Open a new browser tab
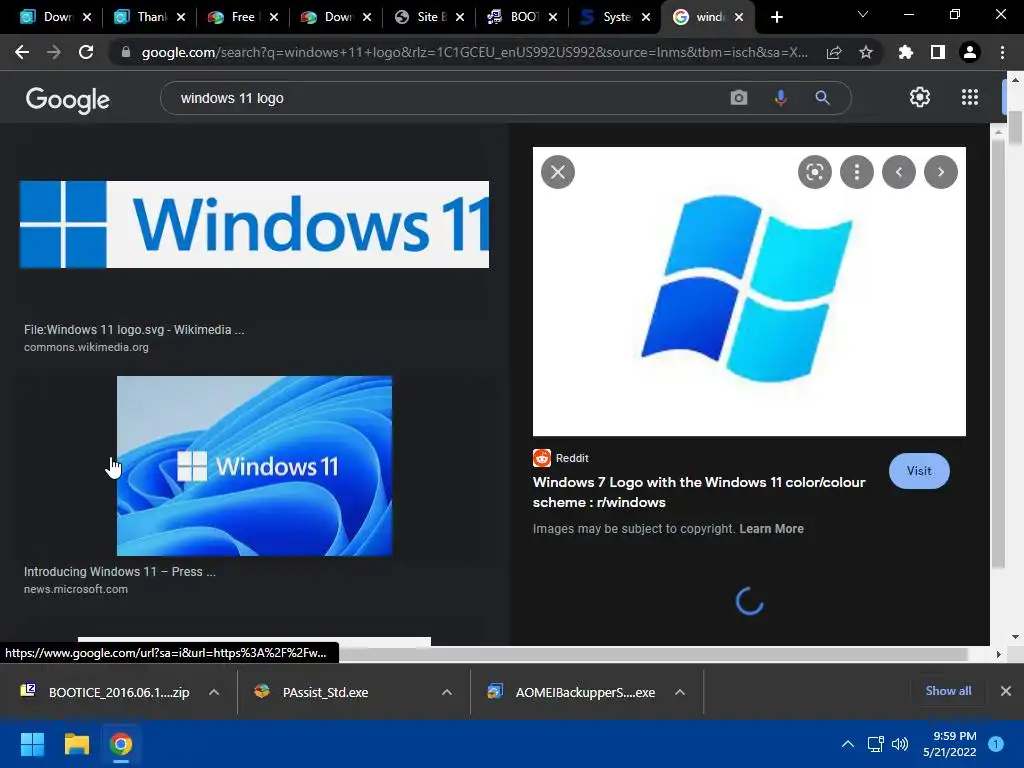 [x=776, y=17]
